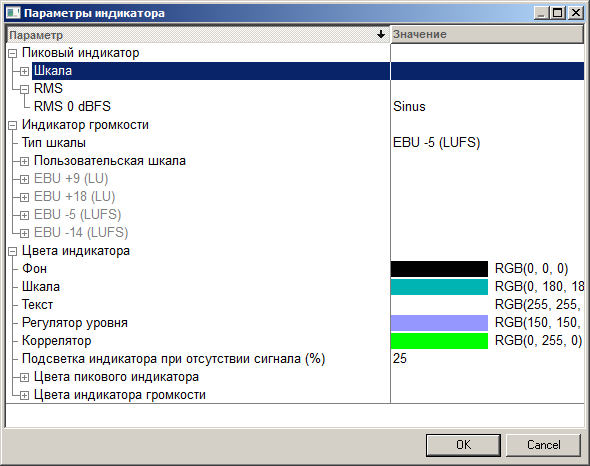Expand the Пользовательская шкала node
The image size is (590, 466).
(24, 161)
